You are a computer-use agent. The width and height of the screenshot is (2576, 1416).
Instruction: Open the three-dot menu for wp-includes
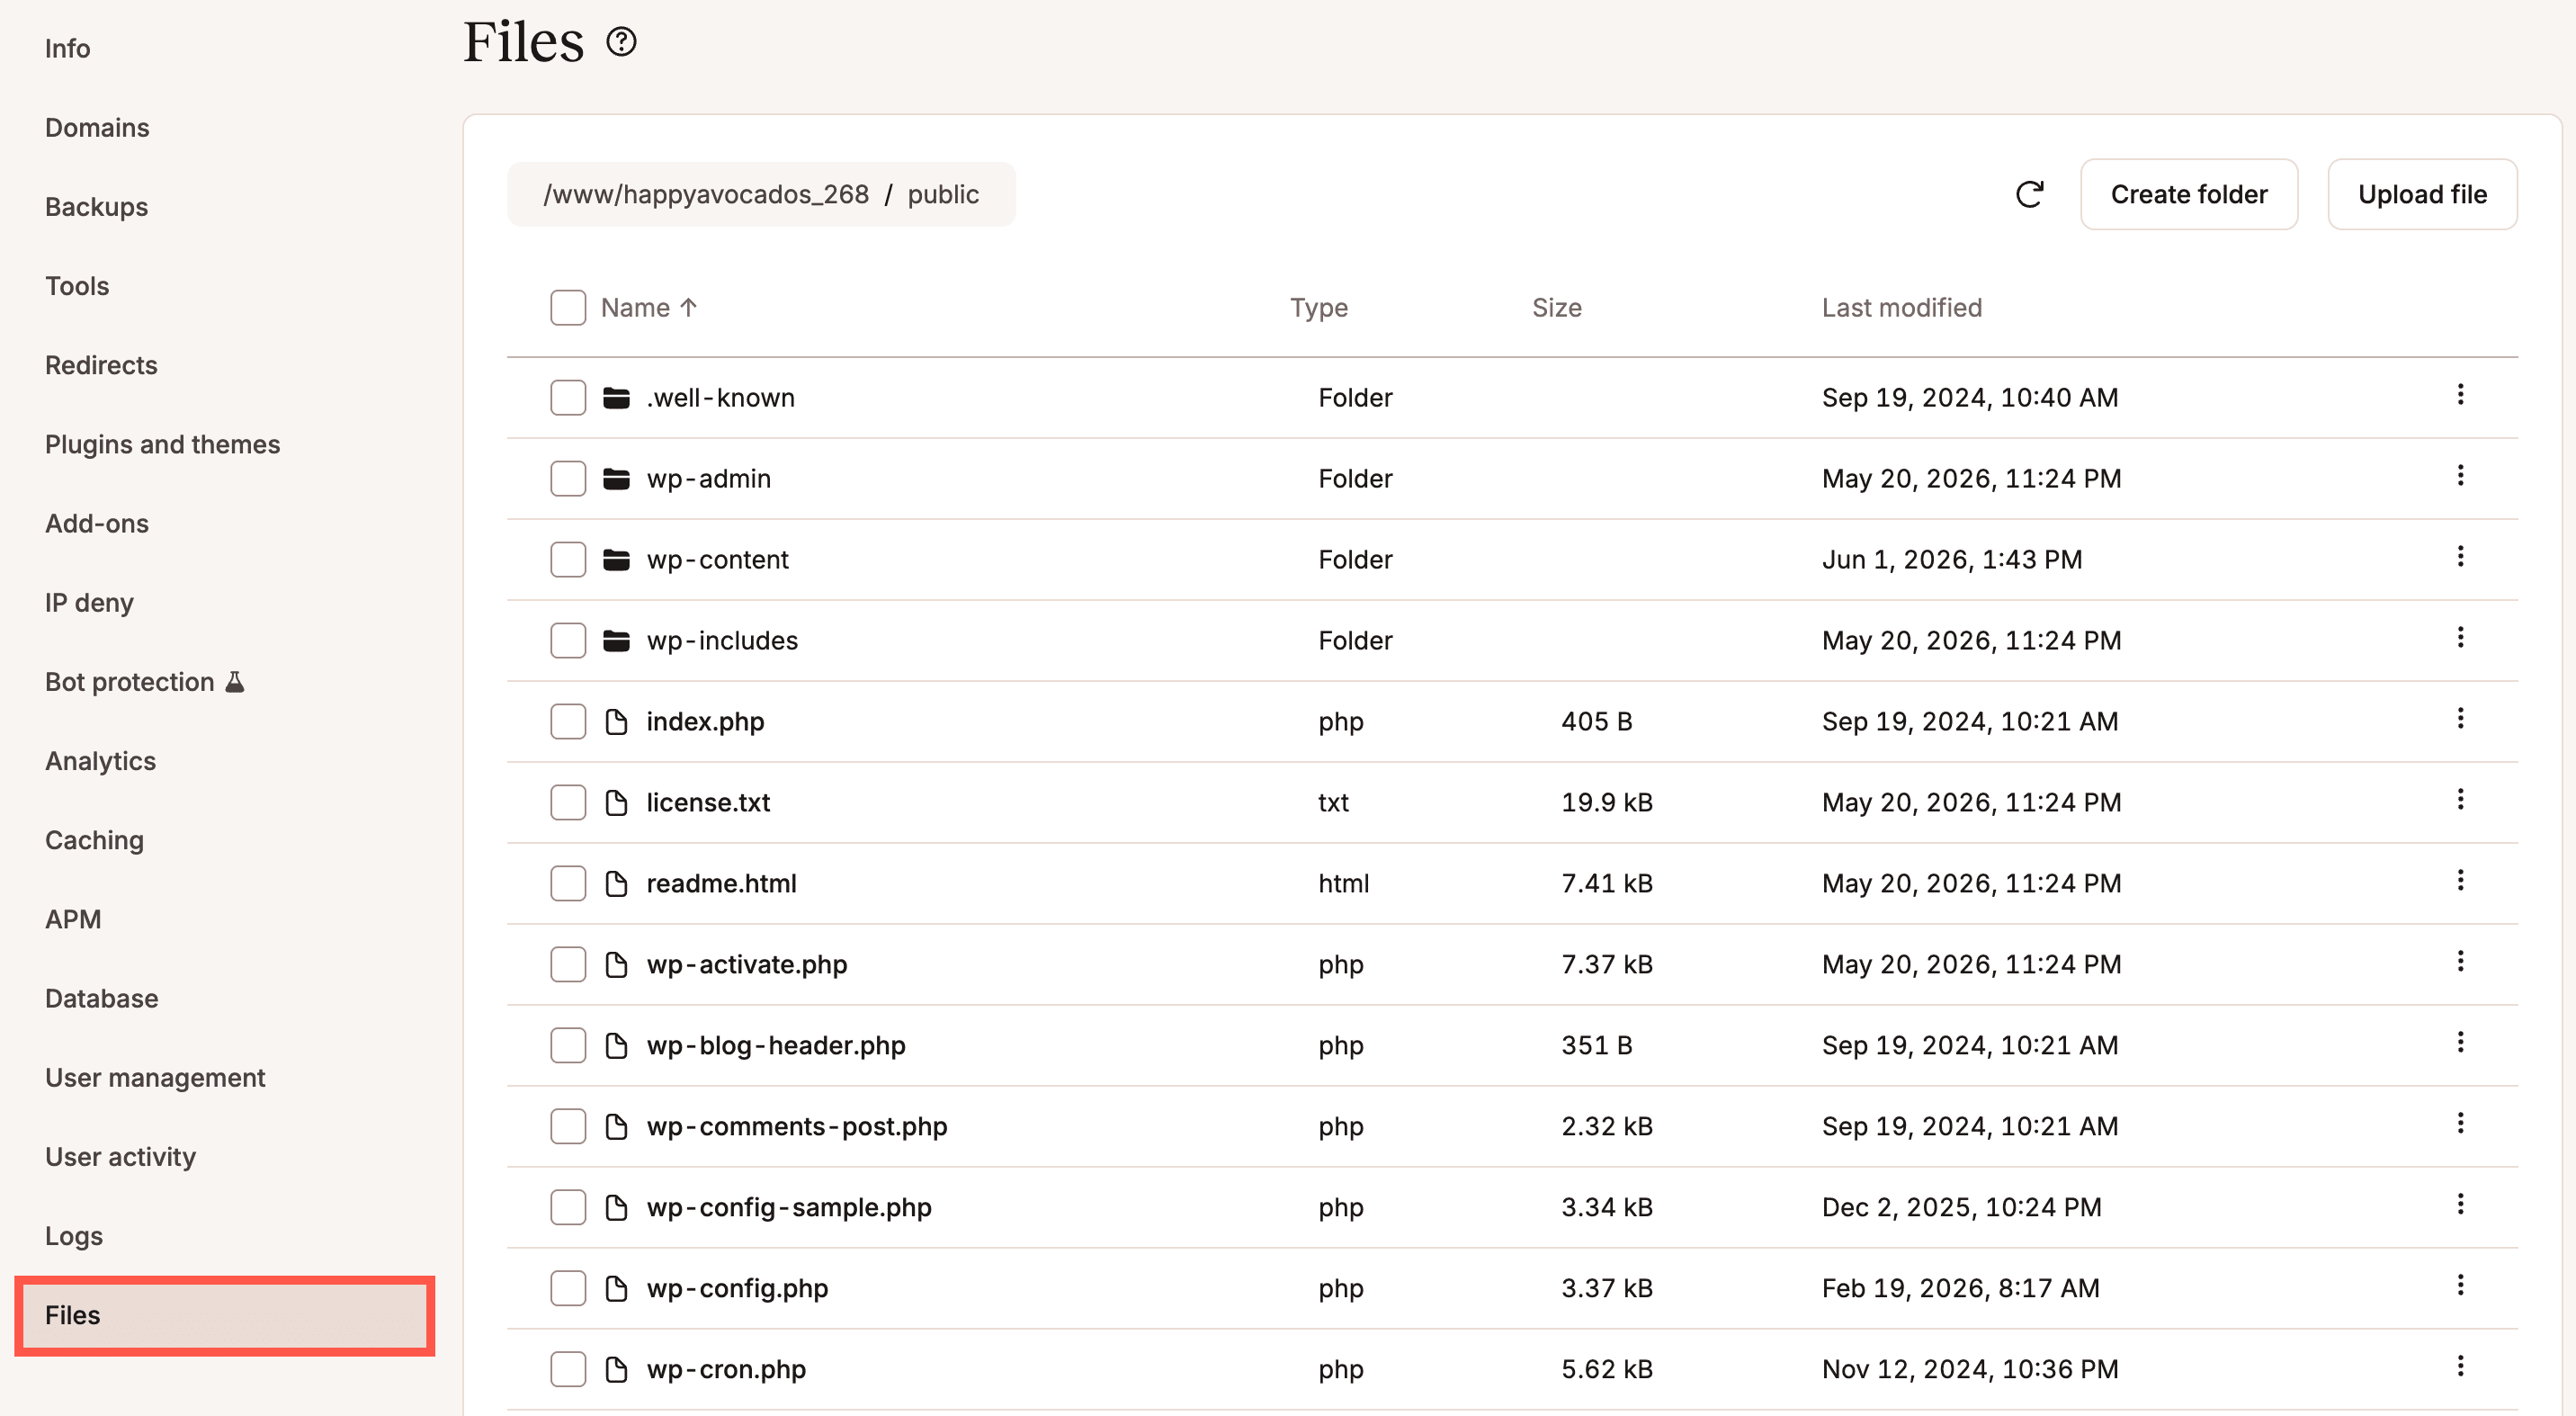click(x=2460, y=638)
